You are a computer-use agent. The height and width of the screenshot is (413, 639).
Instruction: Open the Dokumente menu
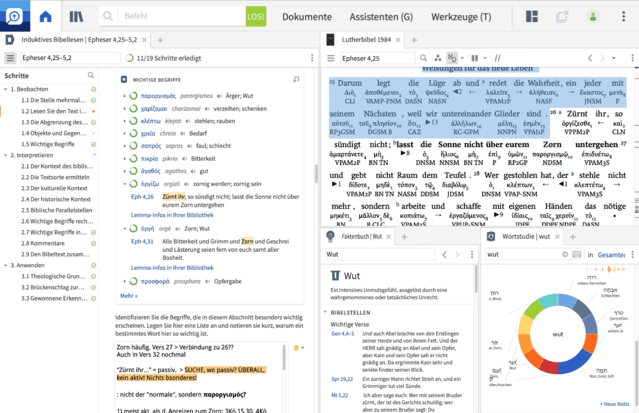click(306, 17)
